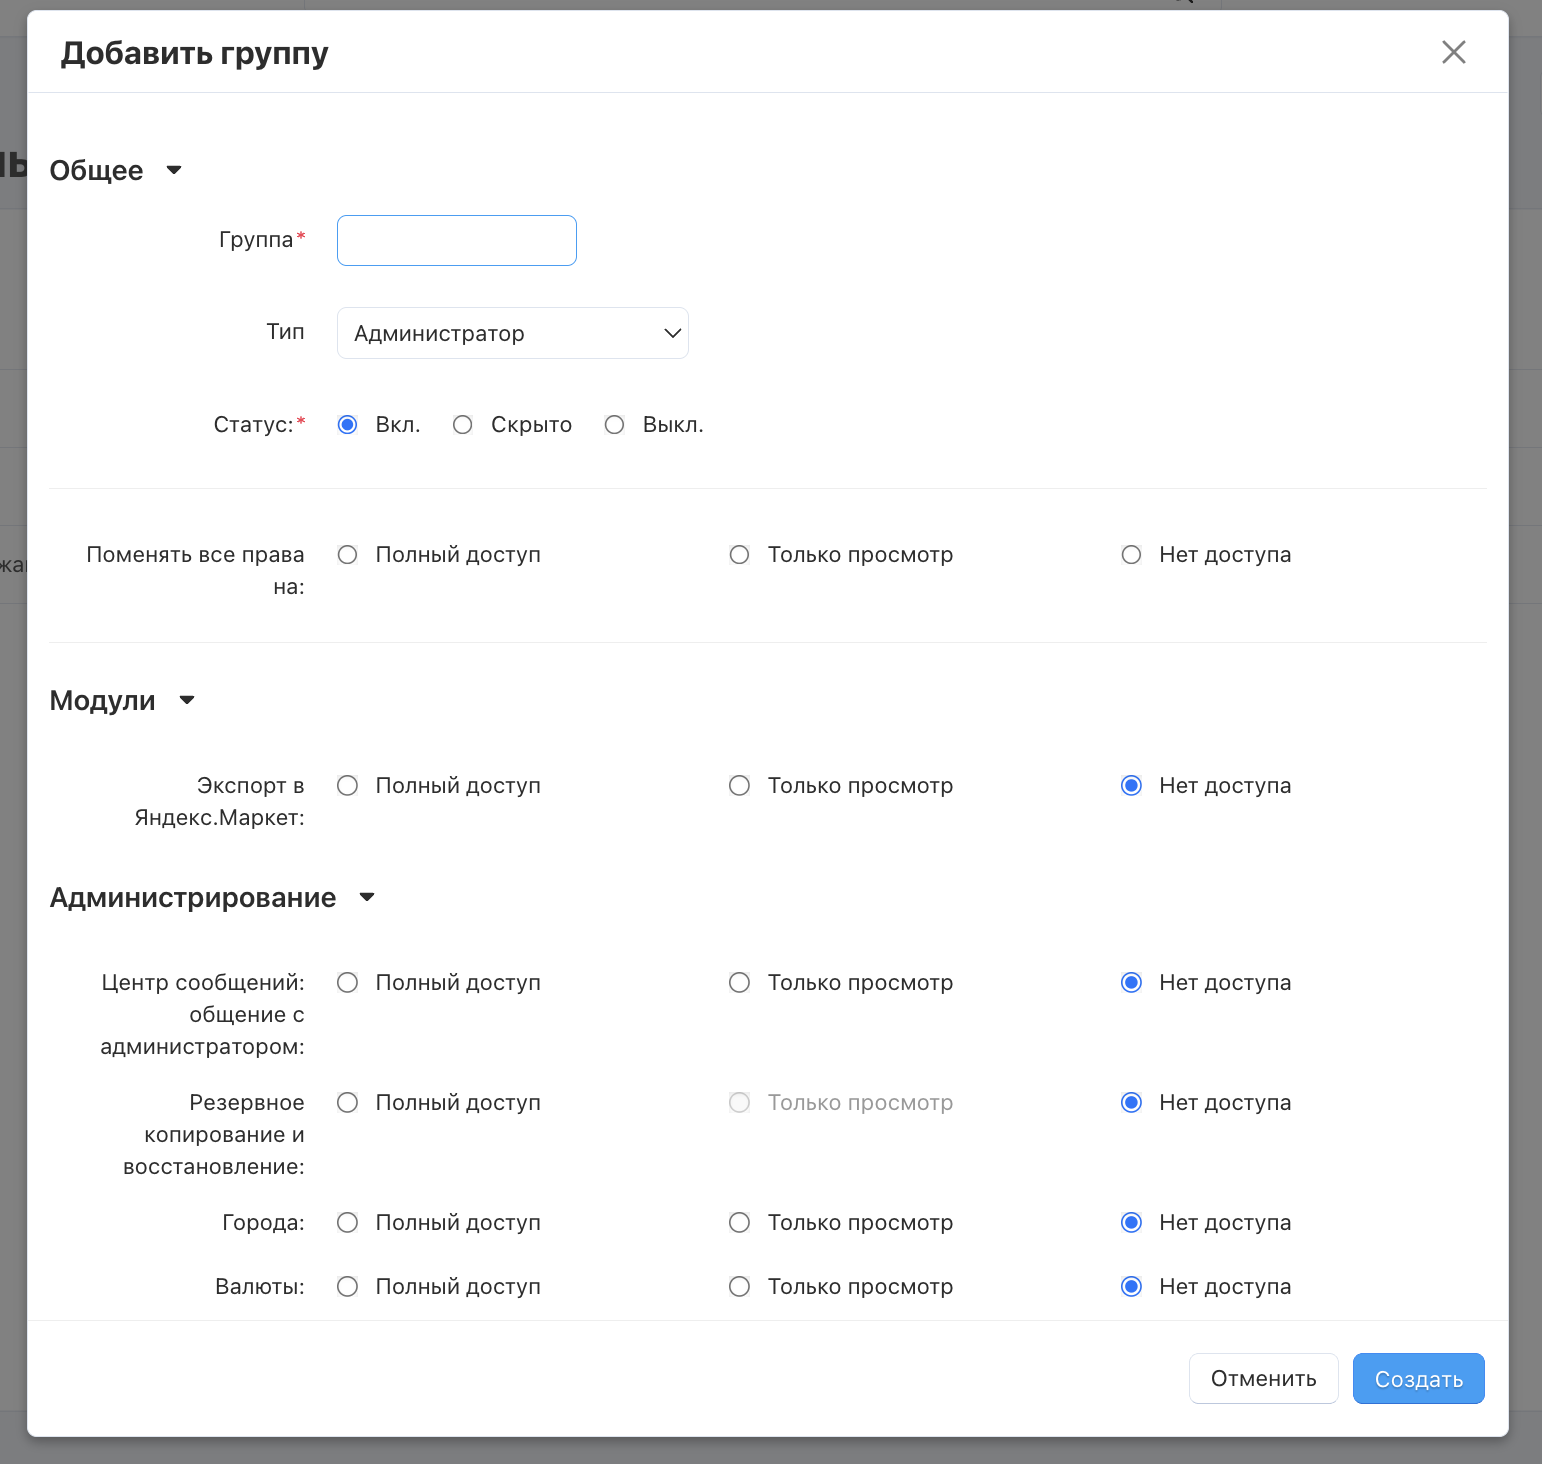Collapse the Общее section
Image resolution: width=1542 pixels, height=1464 pixels.
tap(173, 170)
